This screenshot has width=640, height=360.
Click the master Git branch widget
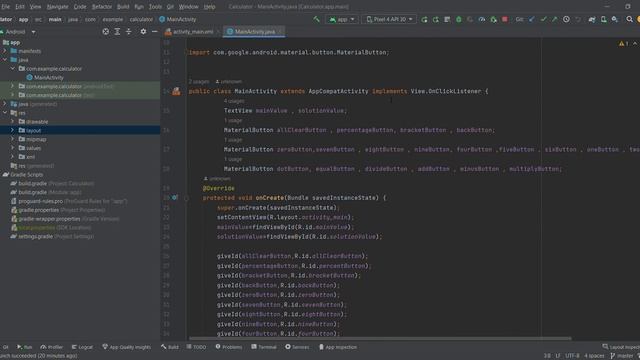click(x=621, y=356)
